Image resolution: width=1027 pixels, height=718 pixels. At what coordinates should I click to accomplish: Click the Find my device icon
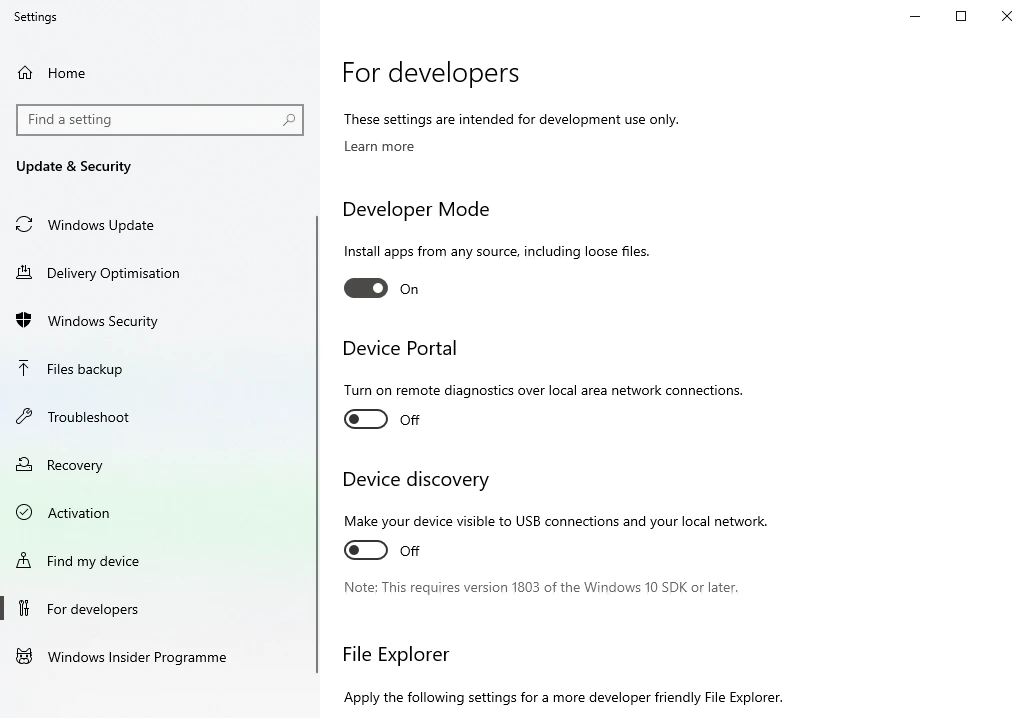point(24,560)
